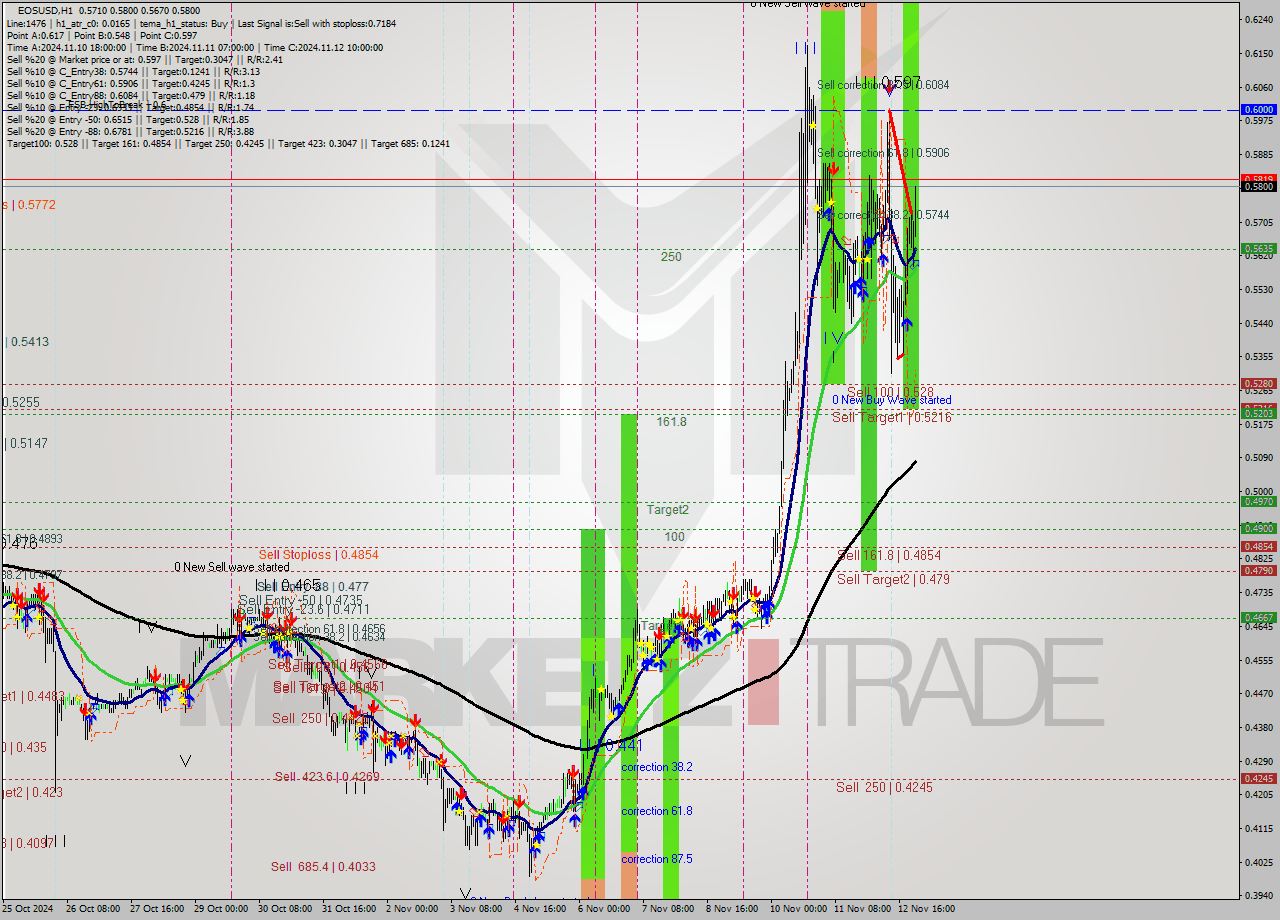Viewport: 1280px width, 920px height.
Task: Click the green 'Target2' label
Action: 667,509
